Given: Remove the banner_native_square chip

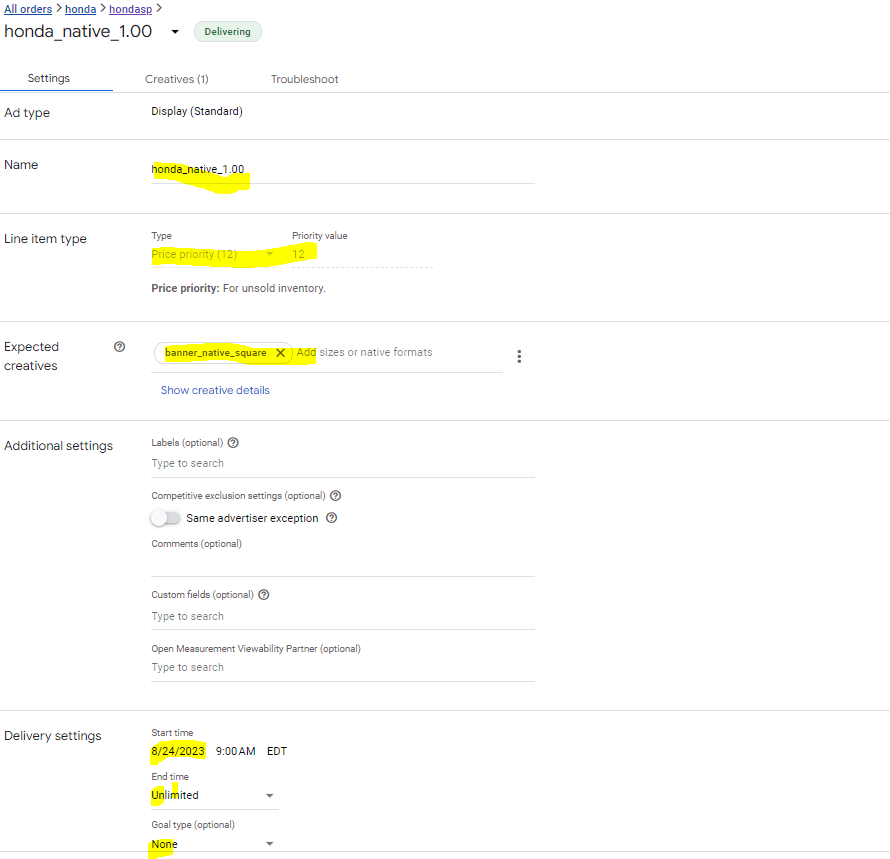Looking at the screenshot, I should 280,353.
